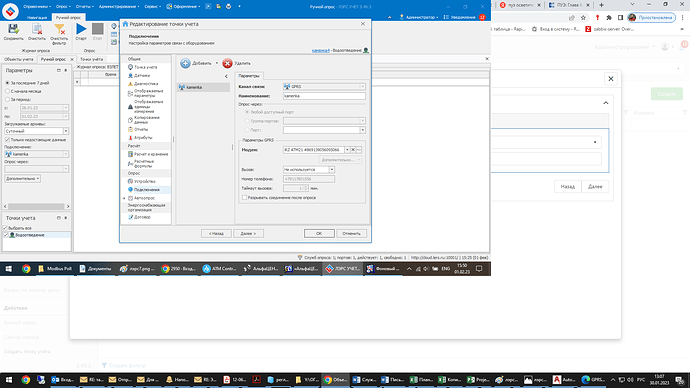The height and width of the screenshot is (388, 690).
Task: Open the Загружаемые архивы Суточный dropdown
Action: pyautogui.click(x=37, y=131)
